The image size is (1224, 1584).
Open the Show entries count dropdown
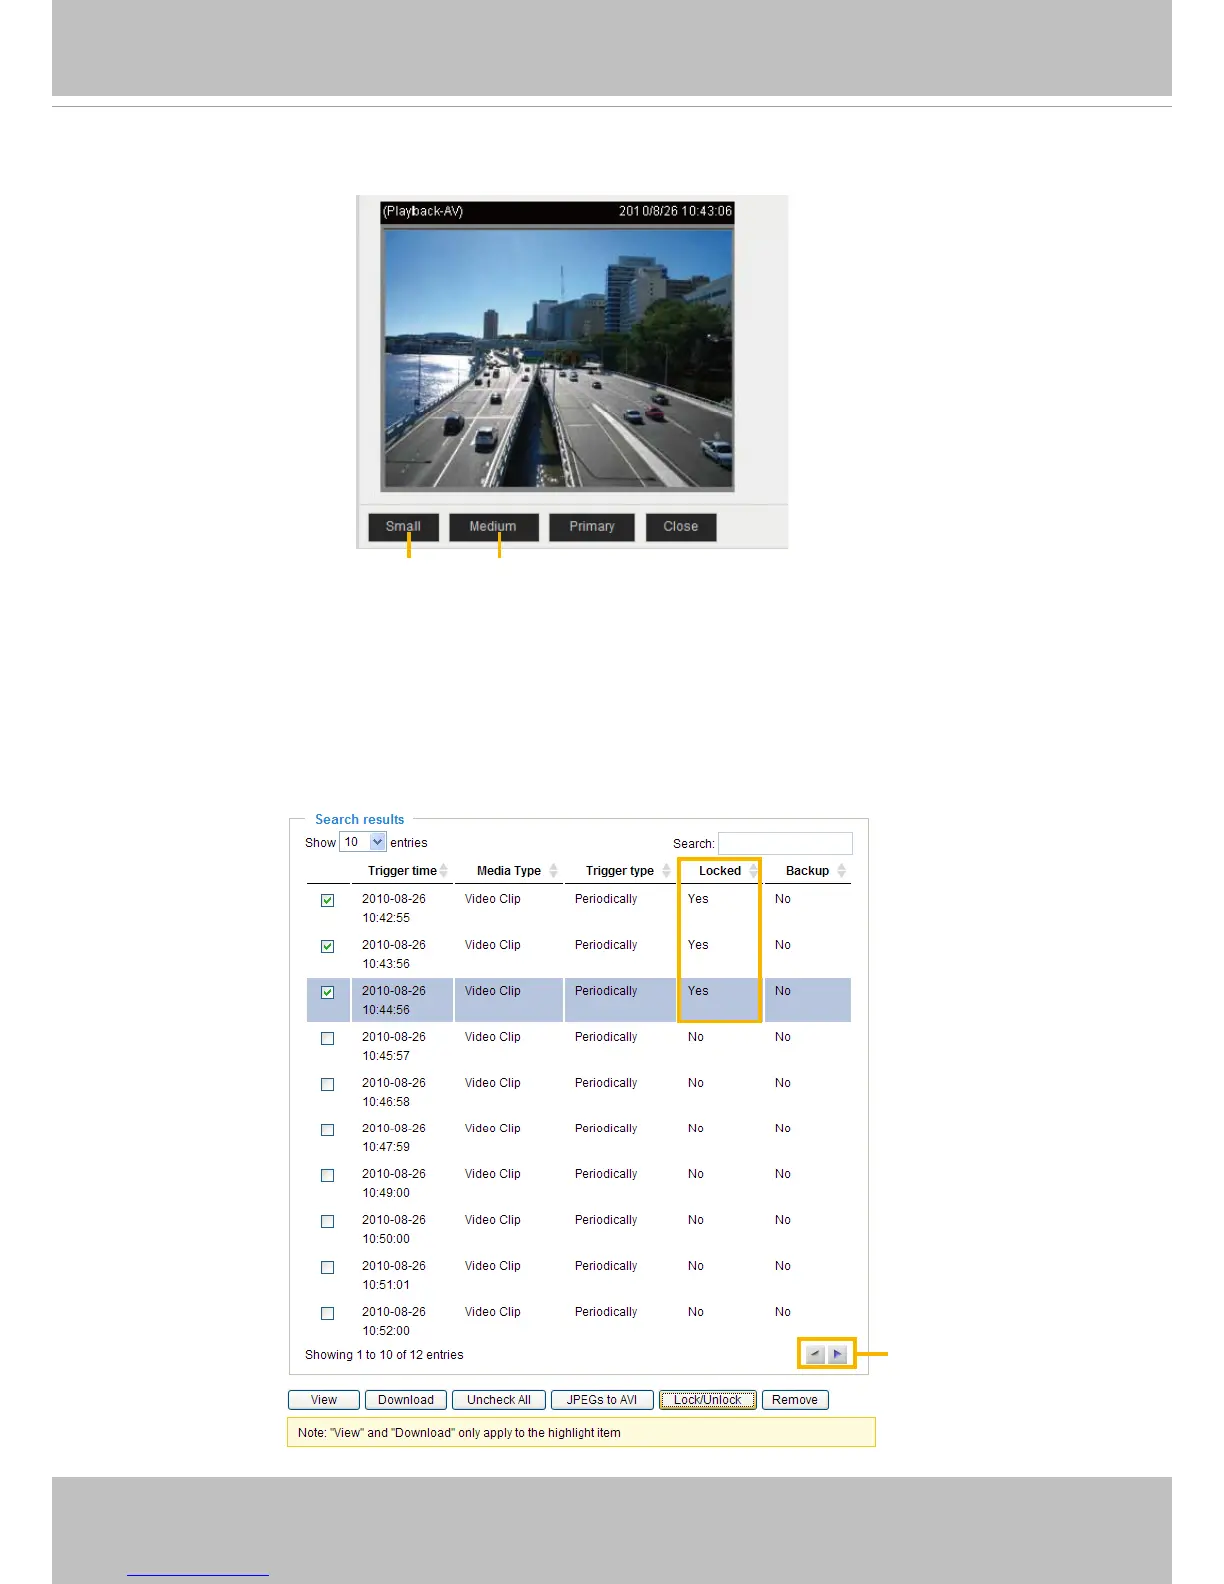[x=363, y=842]
